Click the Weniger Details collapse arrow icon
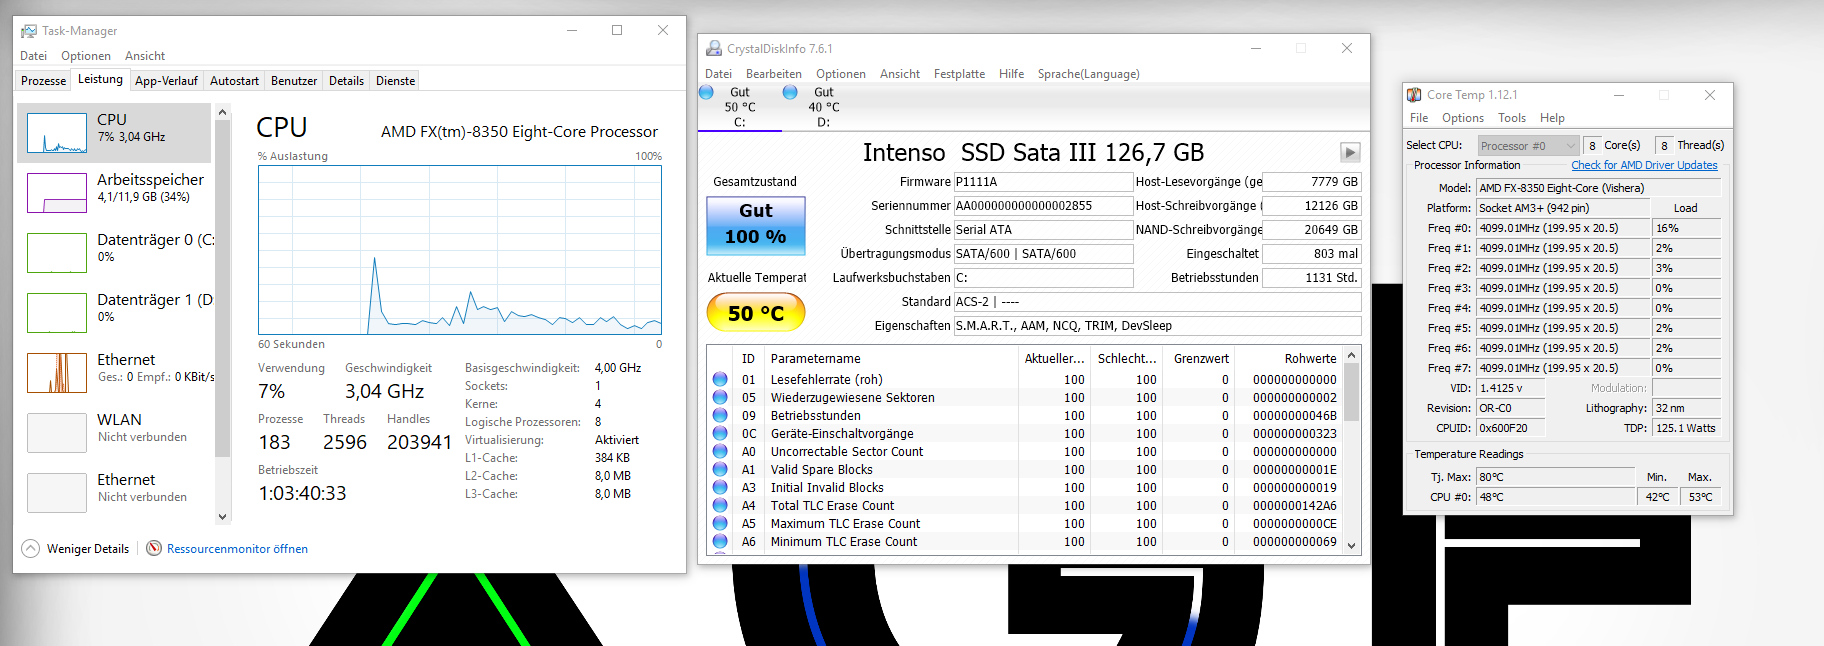This screenshot has height=646, width=1824. click(x=31, y=548)
